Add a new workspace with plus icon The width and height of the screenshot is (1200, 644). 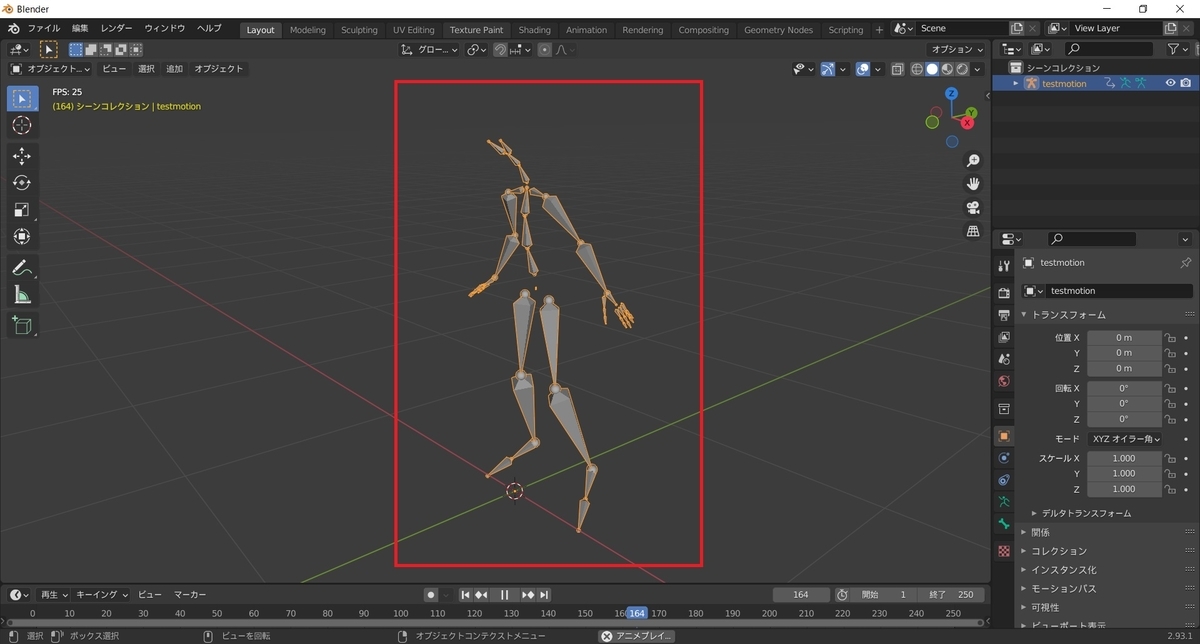click(879, 30)
